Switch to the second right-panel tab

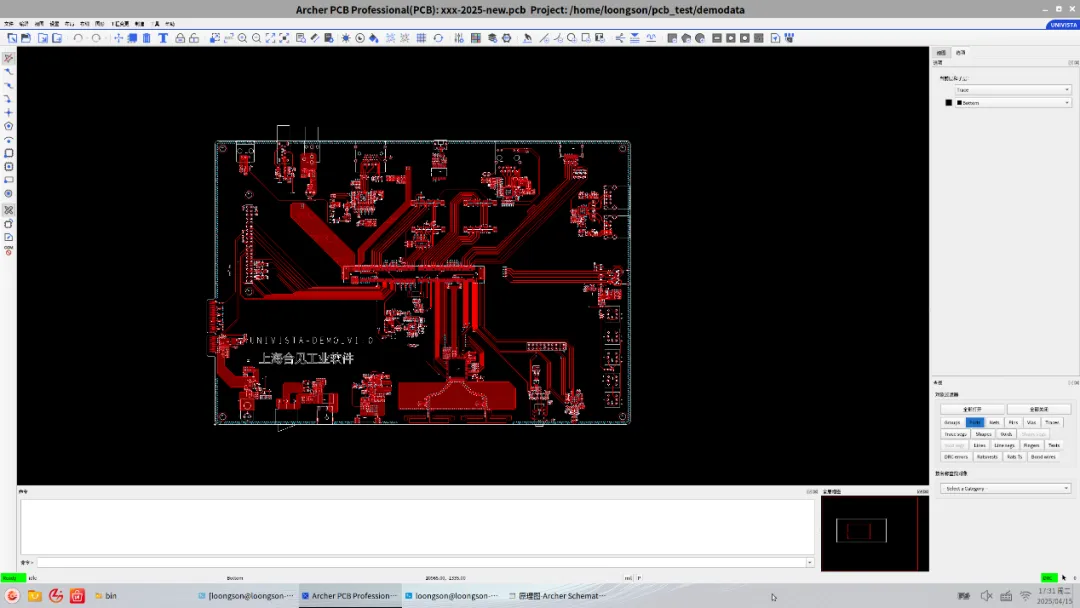pos(961,52)
